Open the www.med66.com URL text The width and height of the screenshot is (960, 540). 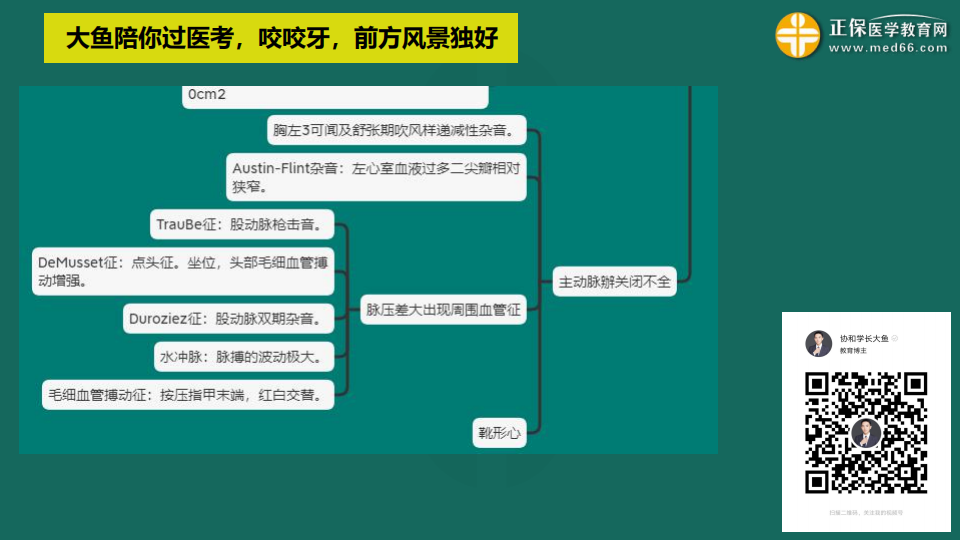887,48
